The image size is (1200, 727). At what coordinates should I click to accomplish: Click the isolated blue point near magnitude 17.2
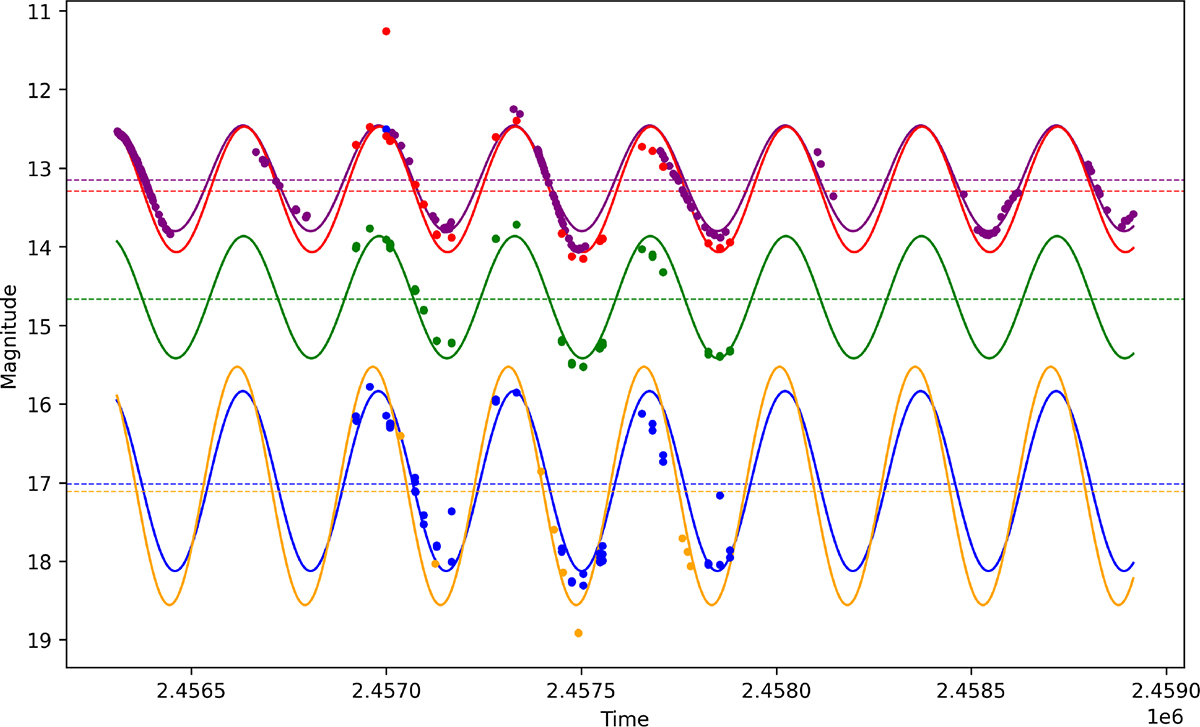(x=719, y=495)
